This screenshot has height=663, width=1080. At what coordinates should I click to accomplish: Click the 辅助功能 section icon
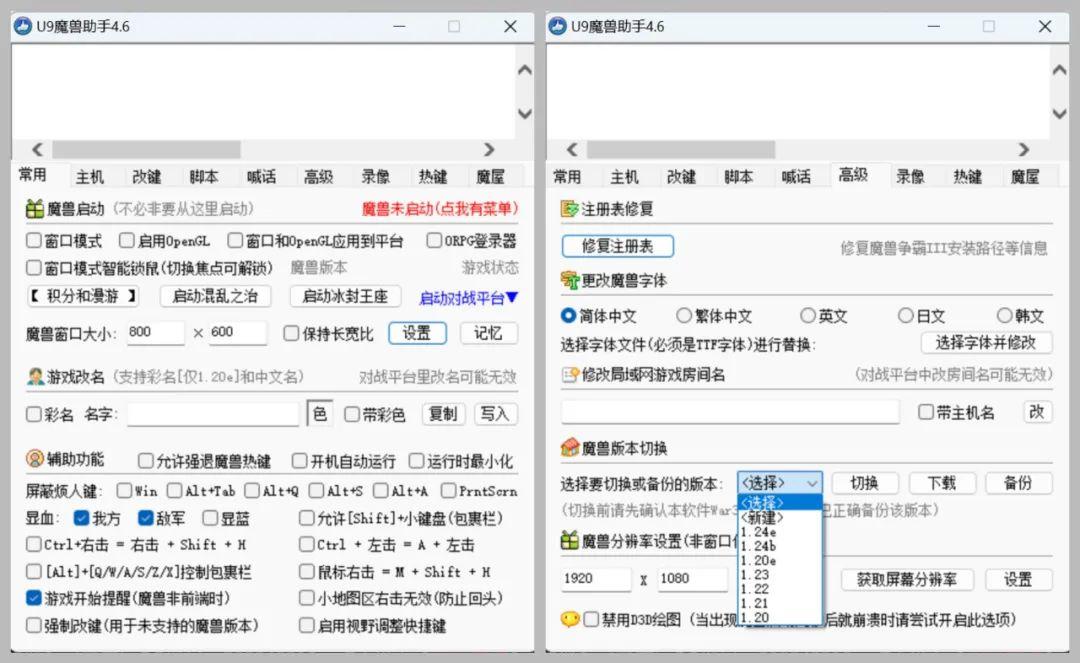pos(34,459)
